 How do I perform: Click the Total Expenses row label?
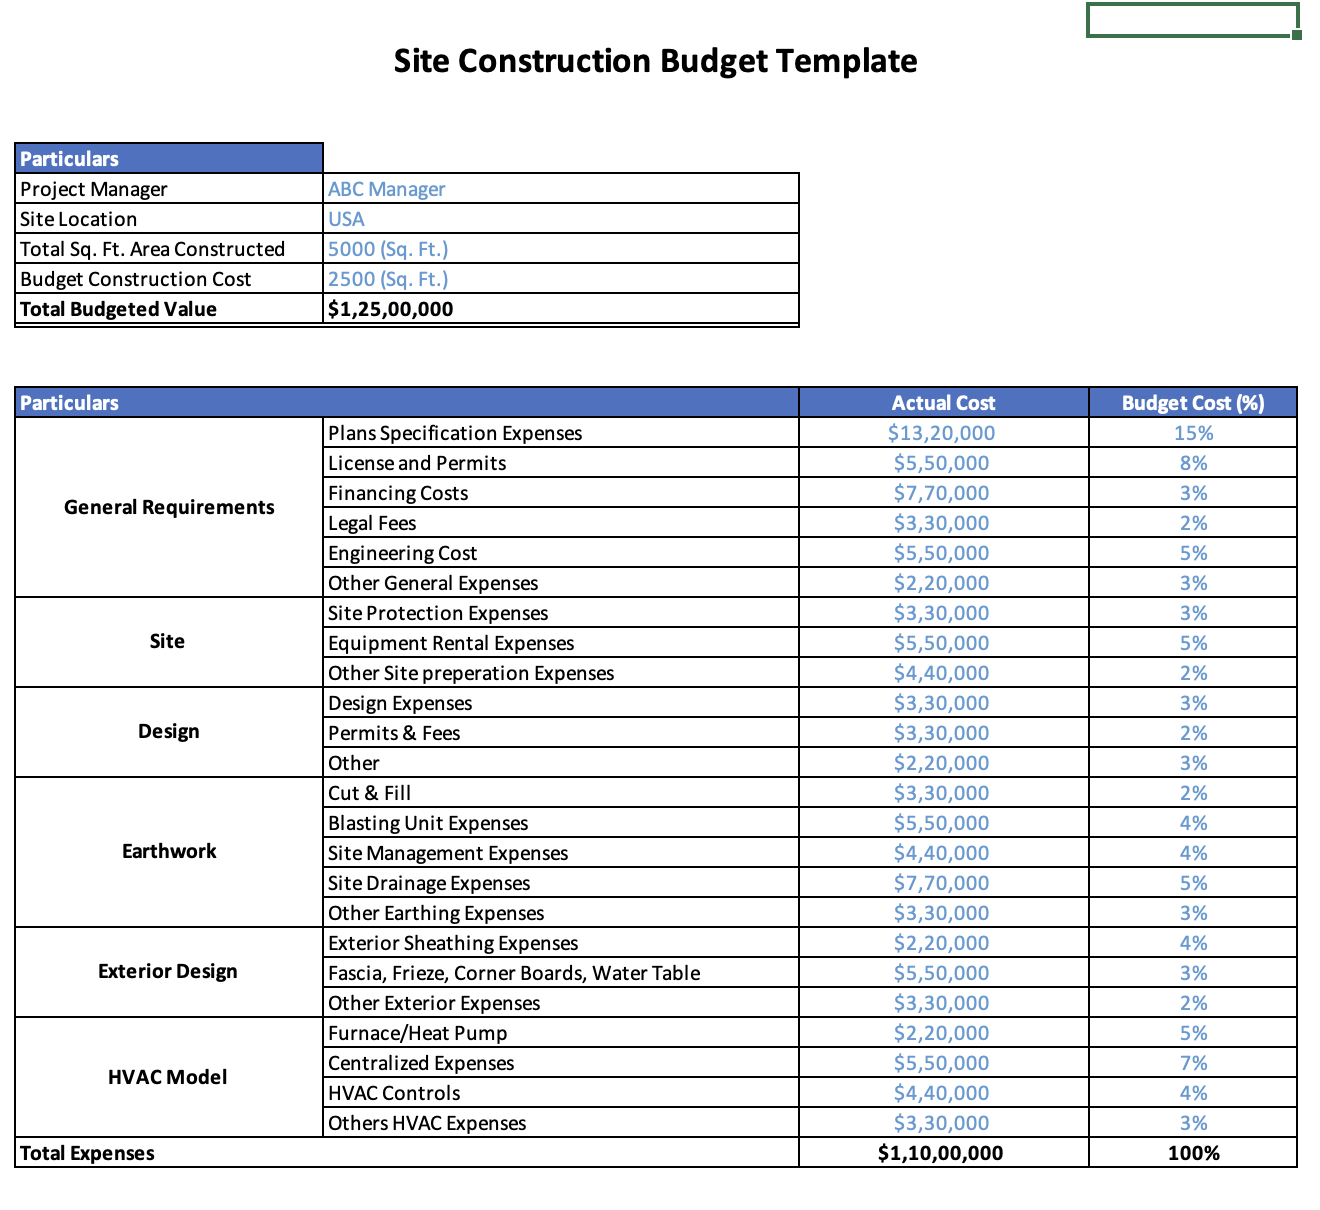(x=88, y=1152)
